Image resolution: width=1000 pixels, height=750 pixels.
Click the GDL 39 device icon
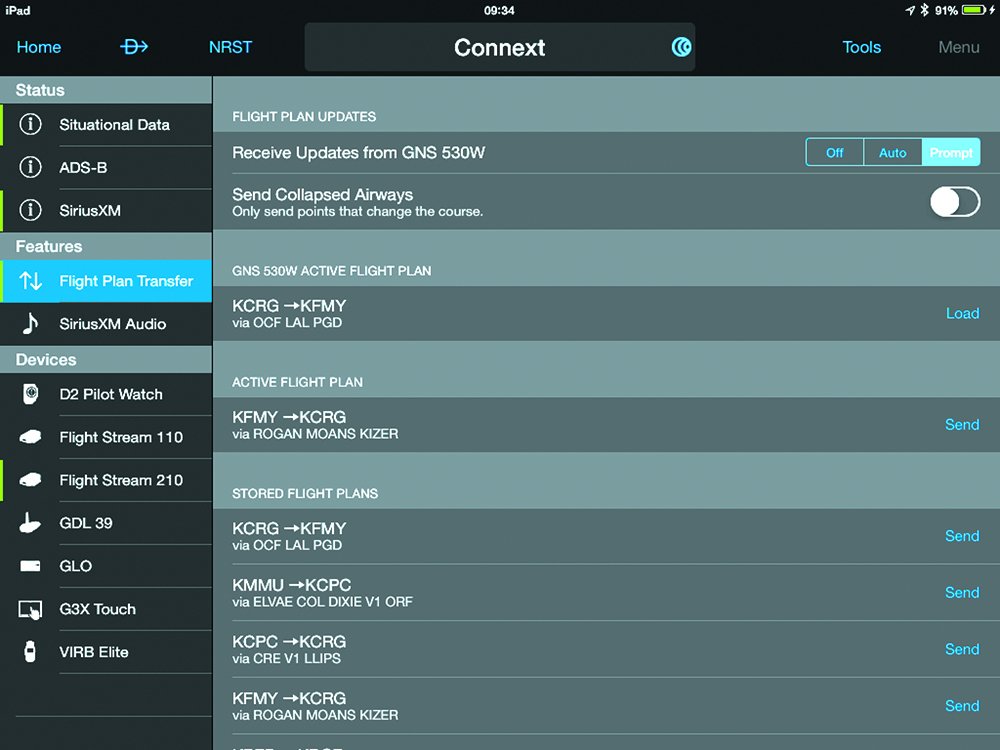click(31, 523)
